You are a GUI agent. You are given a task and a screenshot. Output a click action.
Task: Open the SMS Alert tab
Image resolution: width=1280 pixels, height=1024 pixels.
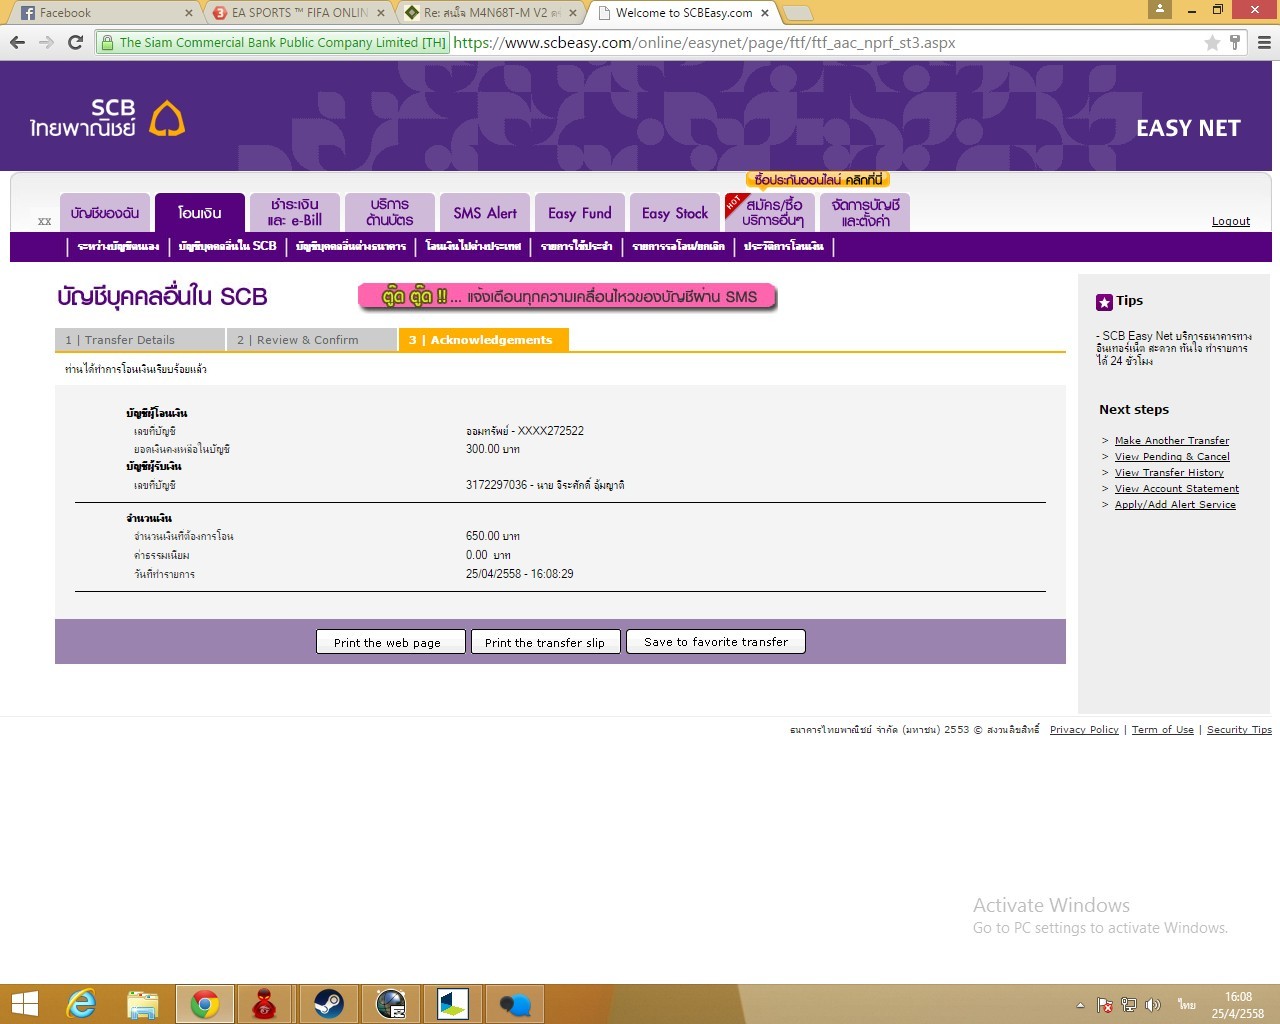[485, 213]
